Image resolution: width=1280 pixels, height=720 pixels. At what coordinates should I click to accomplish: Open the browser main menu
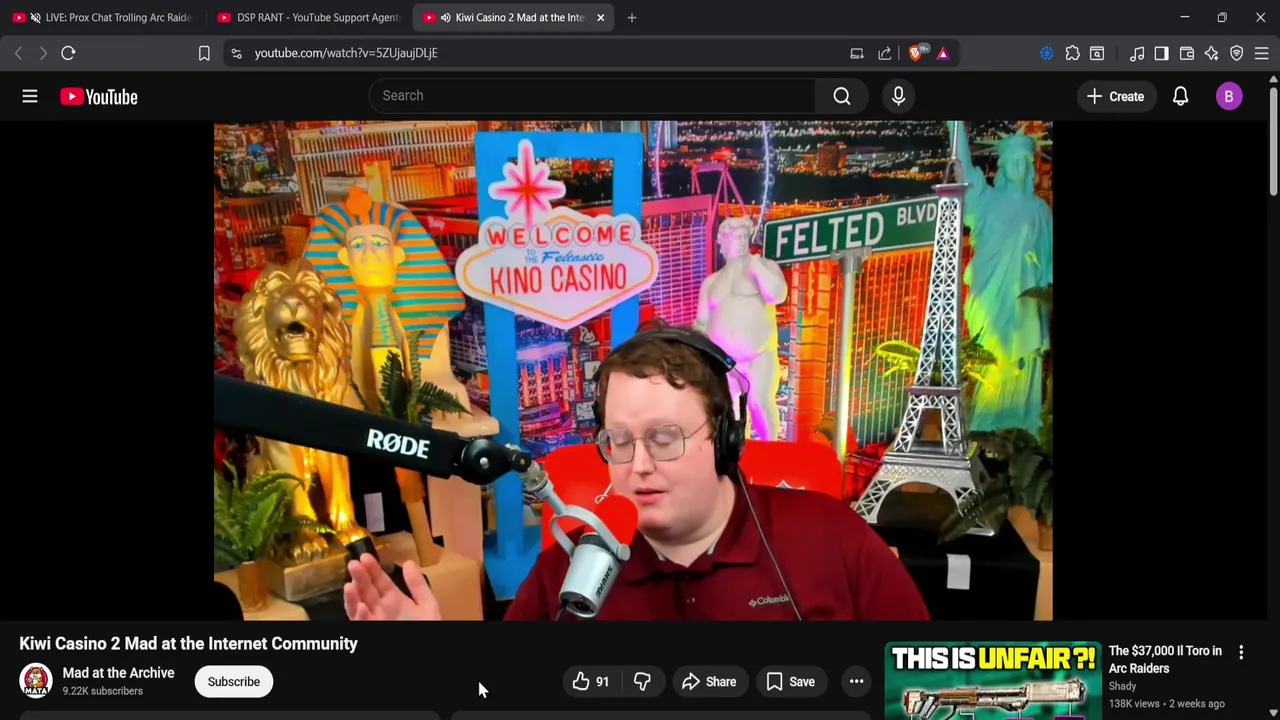pyautogui.click(x=1261, y=53)
